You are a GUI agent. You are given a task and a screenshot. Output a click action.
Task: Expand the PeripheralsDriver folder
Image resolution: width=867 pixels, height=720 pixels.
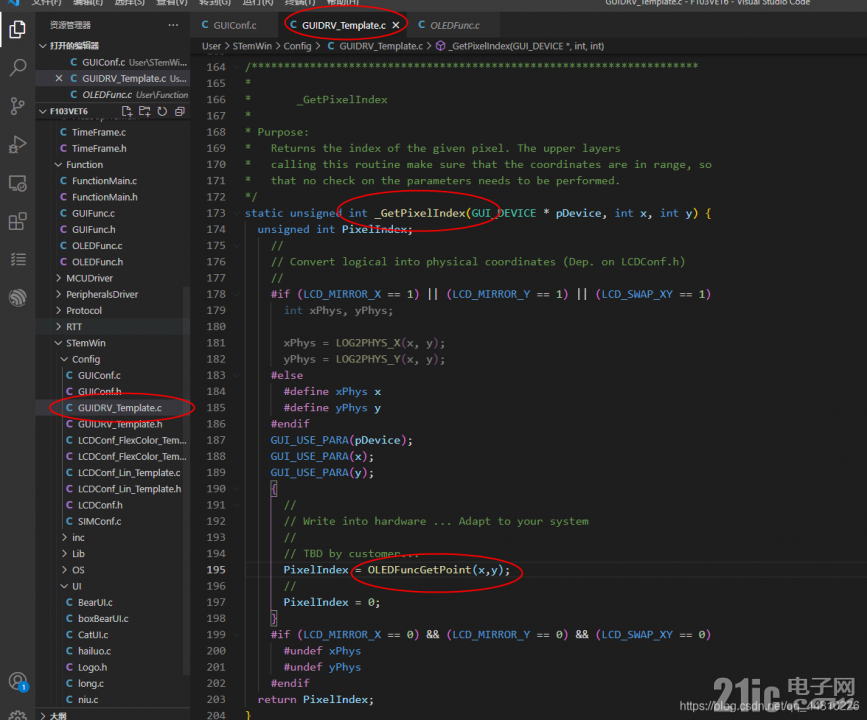coord(59,294)
